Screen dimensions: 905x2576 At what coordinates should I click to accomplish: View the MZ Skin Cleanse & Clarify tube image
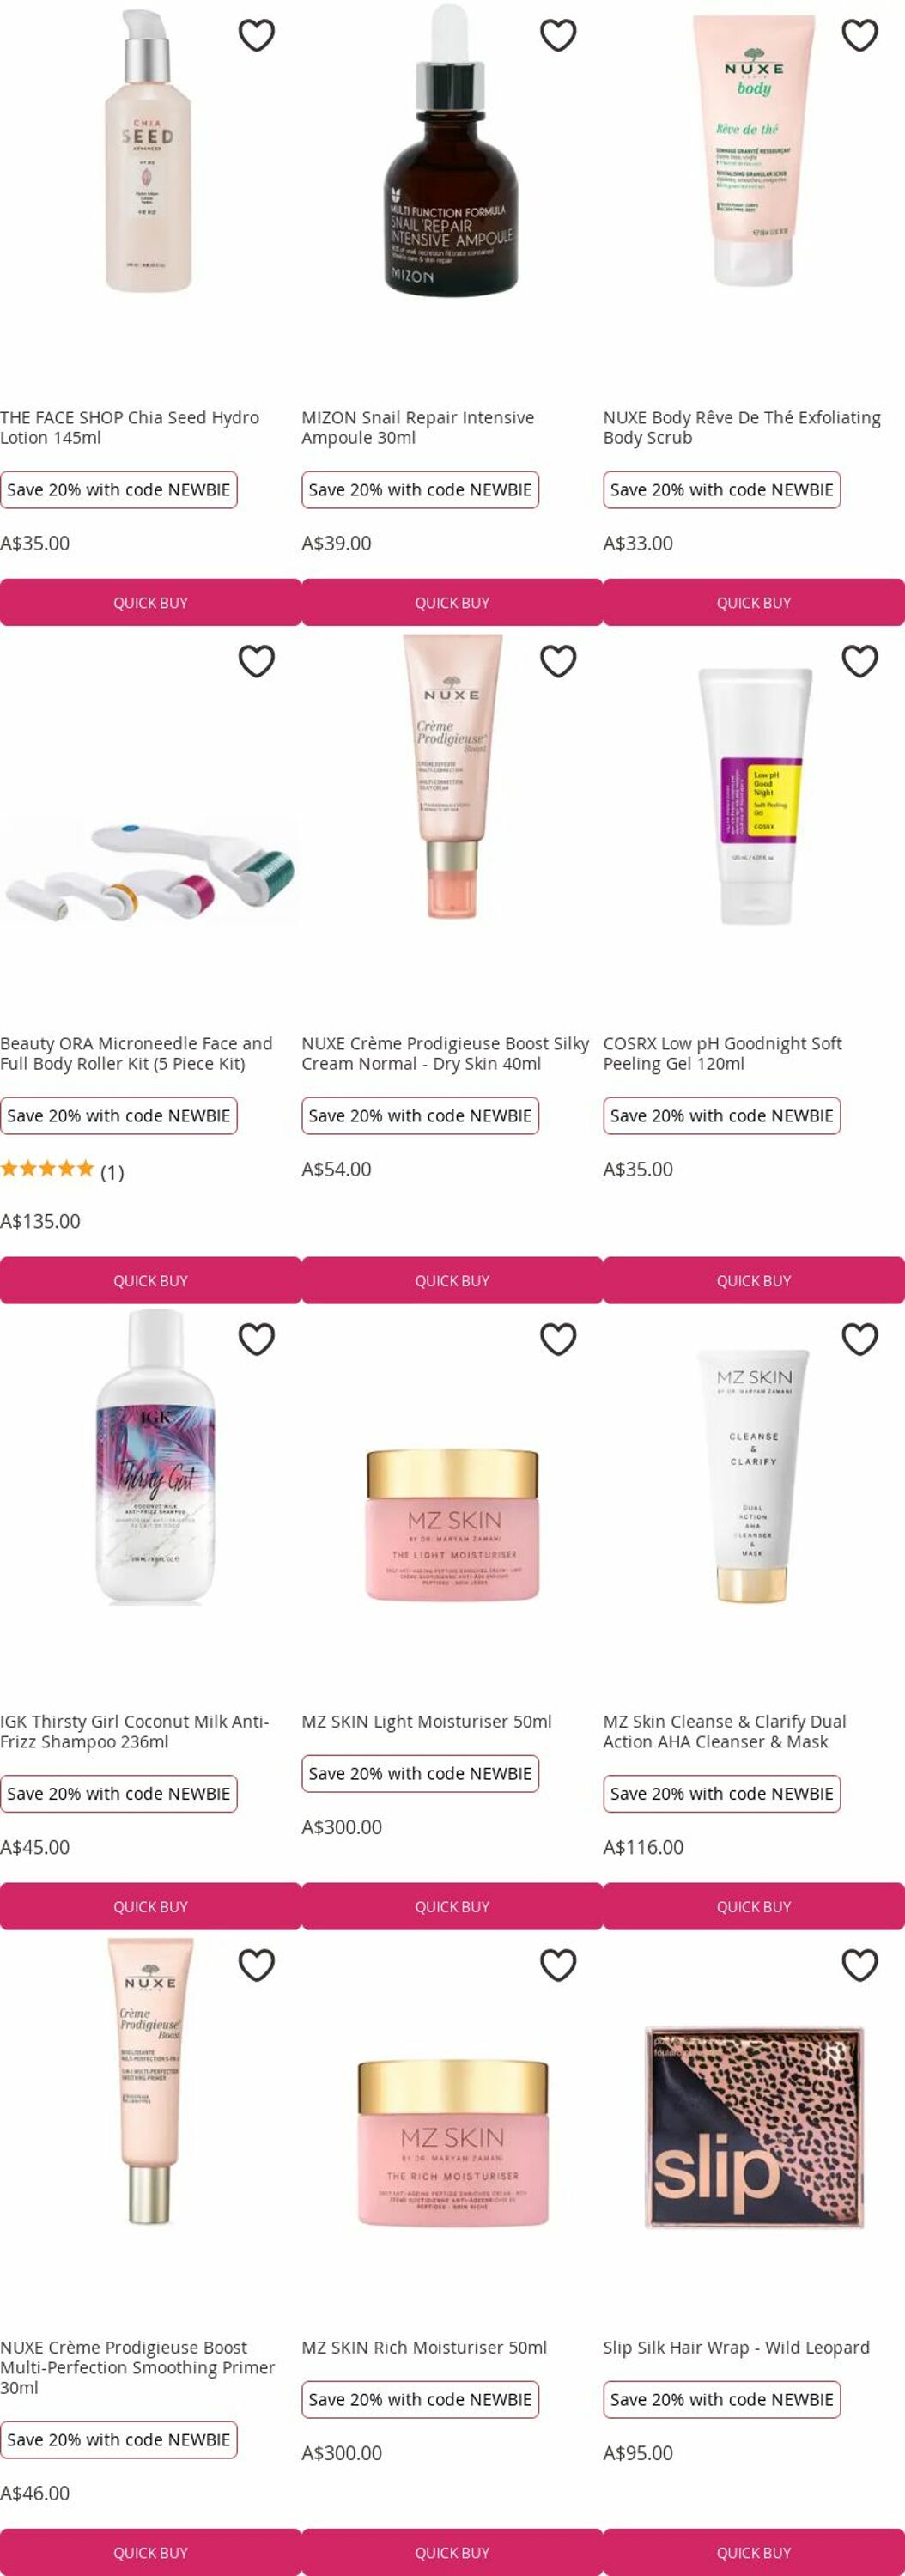(754, 1476)
